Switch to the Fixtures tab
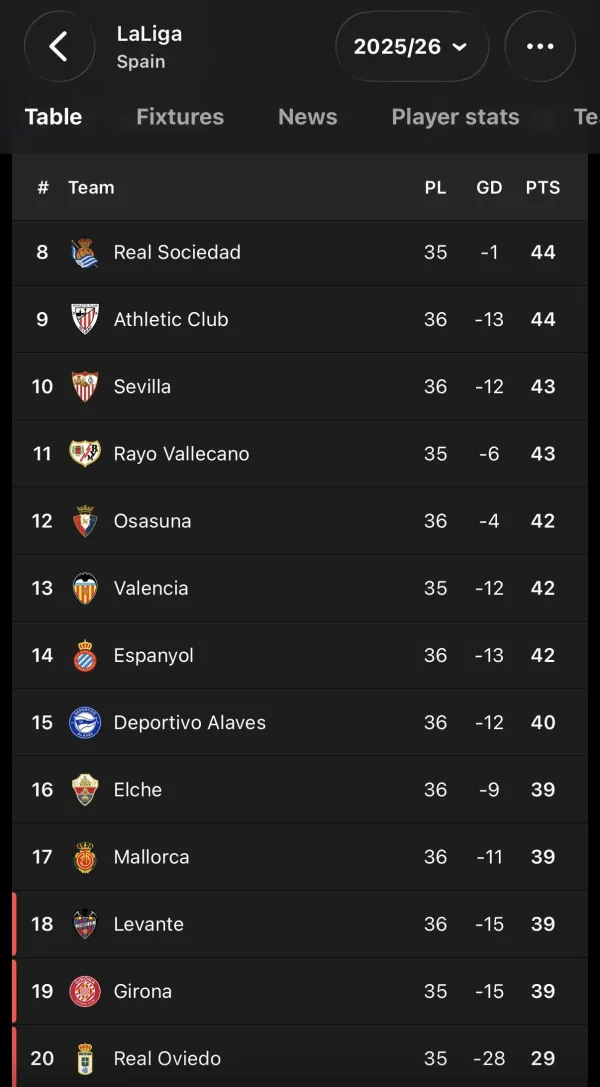 (180, 116)
